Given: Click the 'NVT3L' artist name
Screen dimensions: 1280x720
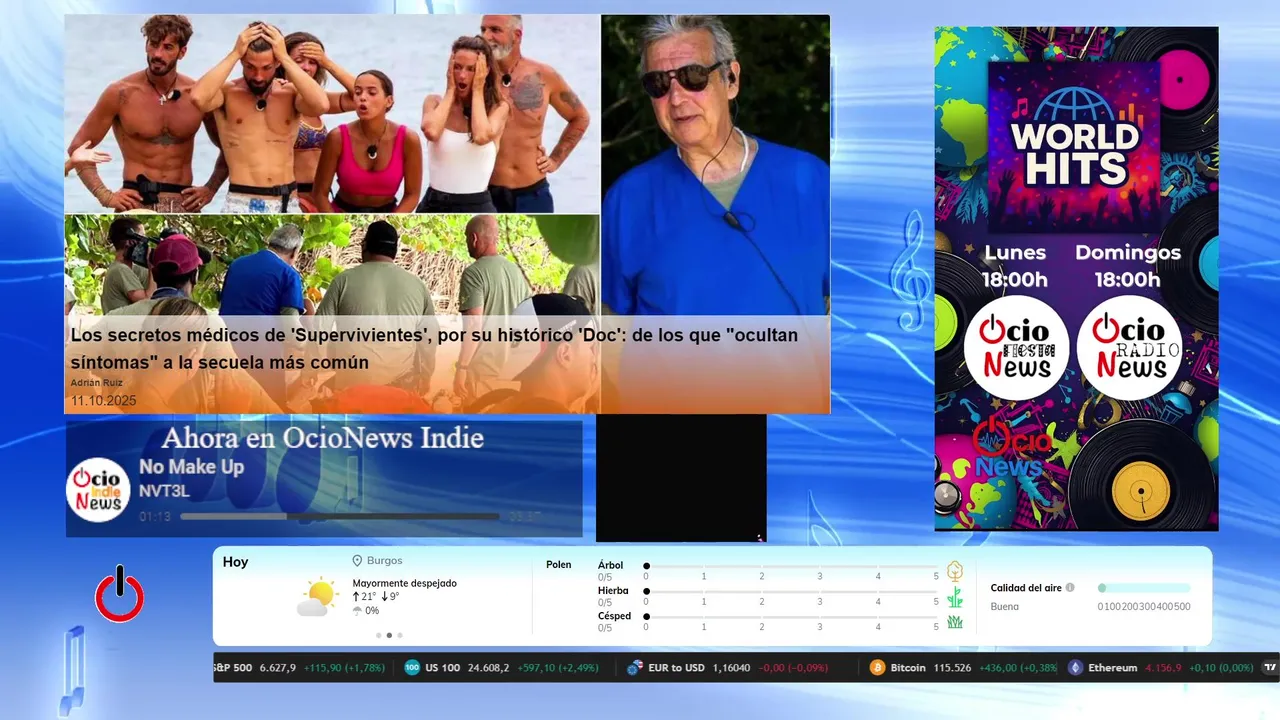Looking at the screenshot, I should 164,491.
